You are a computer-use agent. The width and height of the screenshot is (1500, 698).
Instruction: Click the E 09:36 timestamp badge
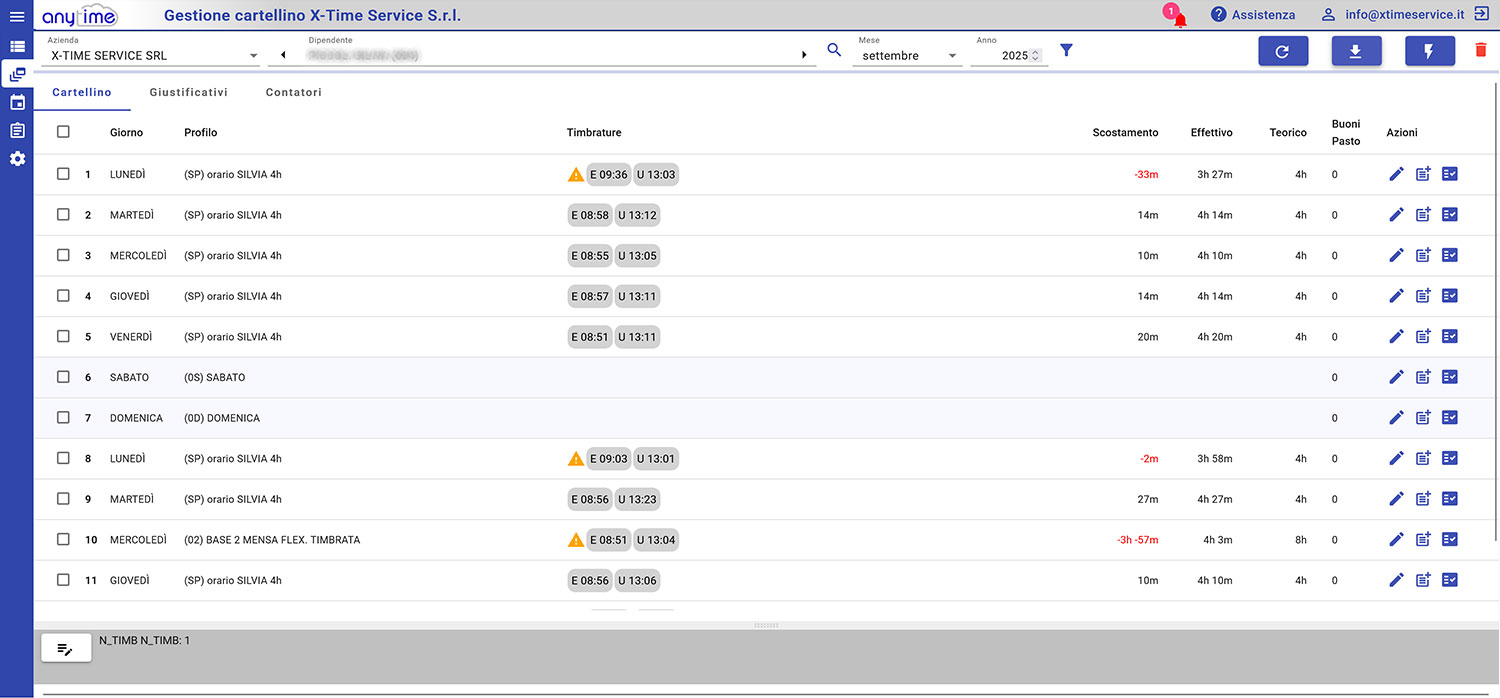click(x=608, y=175)
